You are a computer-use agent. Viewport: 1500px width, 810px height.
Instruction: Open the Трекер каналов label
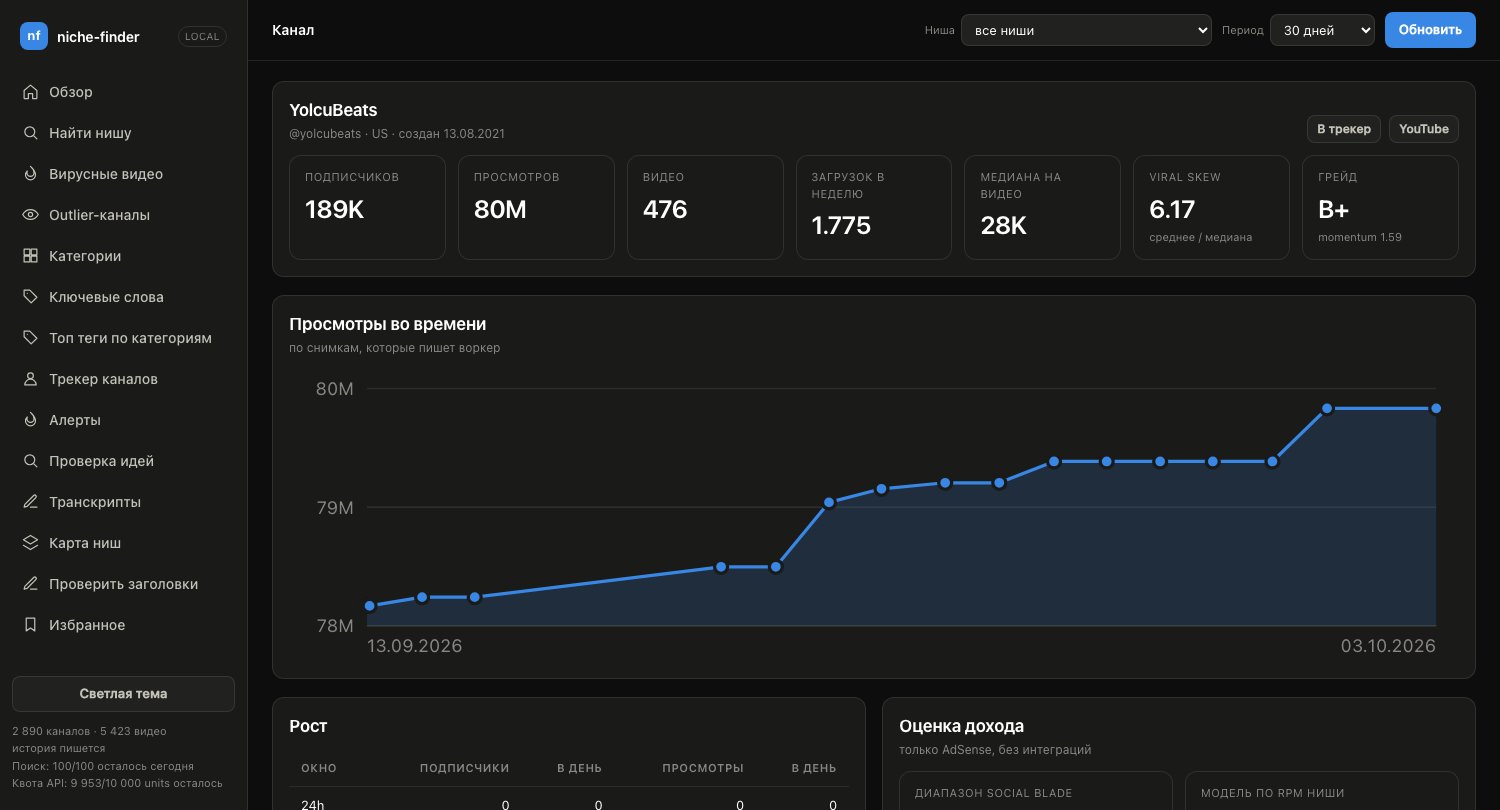103,379
